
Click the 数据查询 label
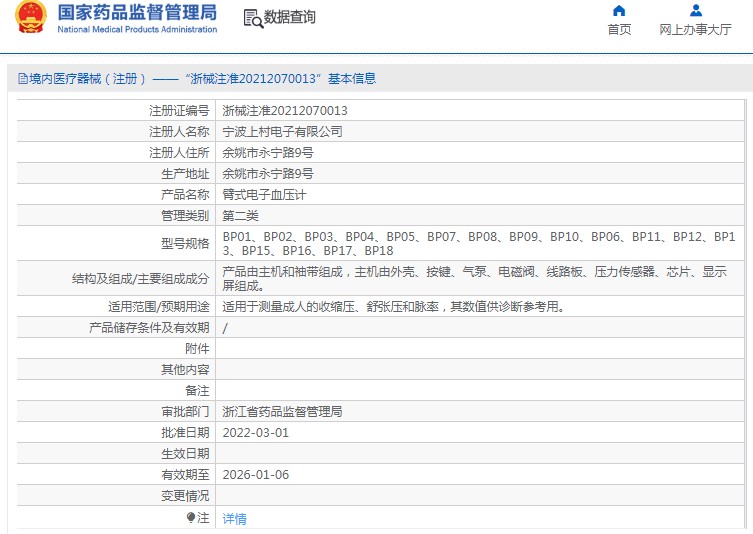click(290, 17)
